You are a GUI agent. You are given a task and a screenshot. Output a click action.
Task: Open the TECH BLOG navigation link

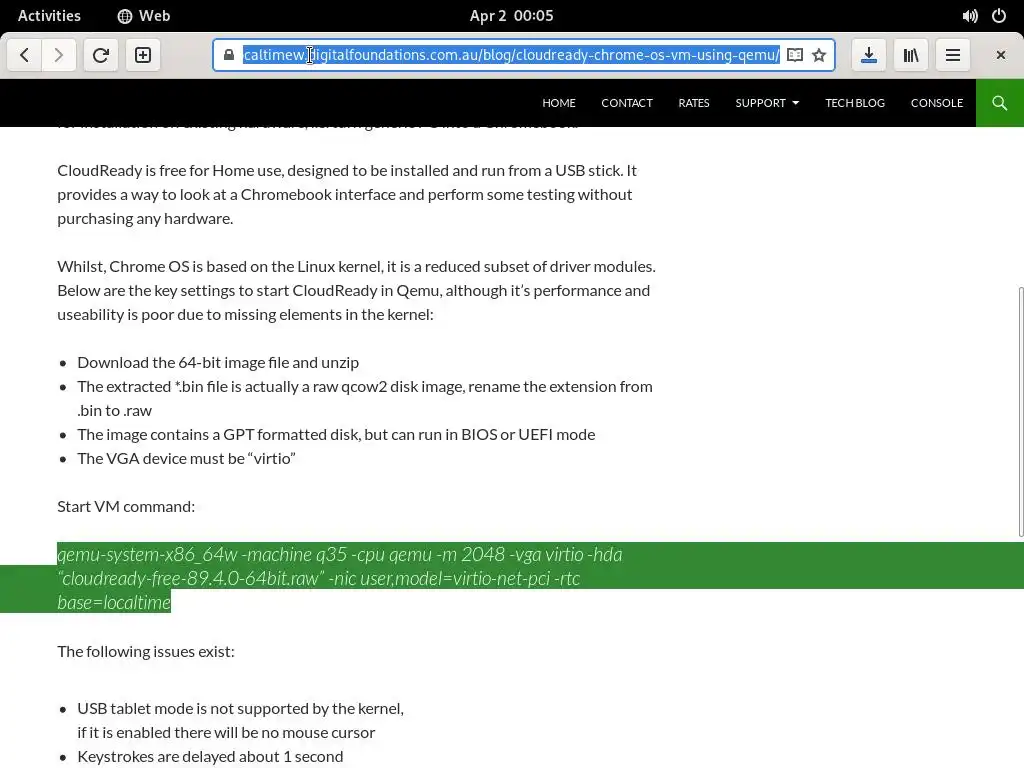tap(855, 103)
